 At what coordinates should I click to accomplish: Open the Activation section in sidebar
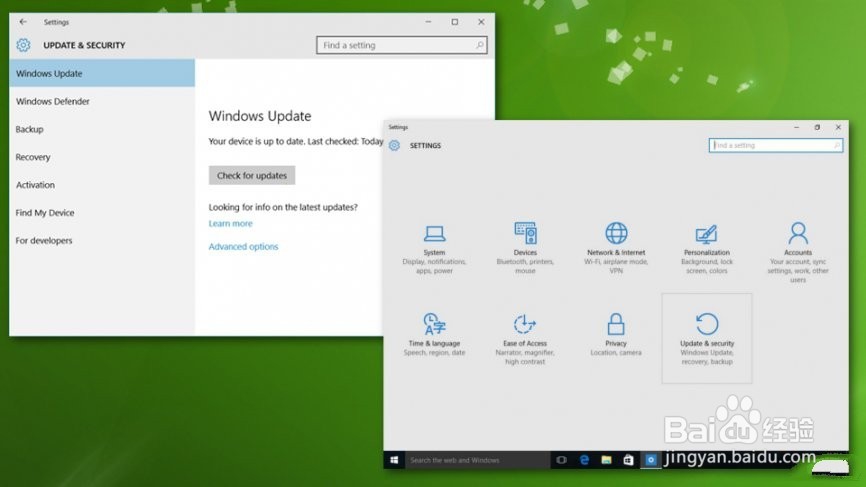[x=102, y=184]
